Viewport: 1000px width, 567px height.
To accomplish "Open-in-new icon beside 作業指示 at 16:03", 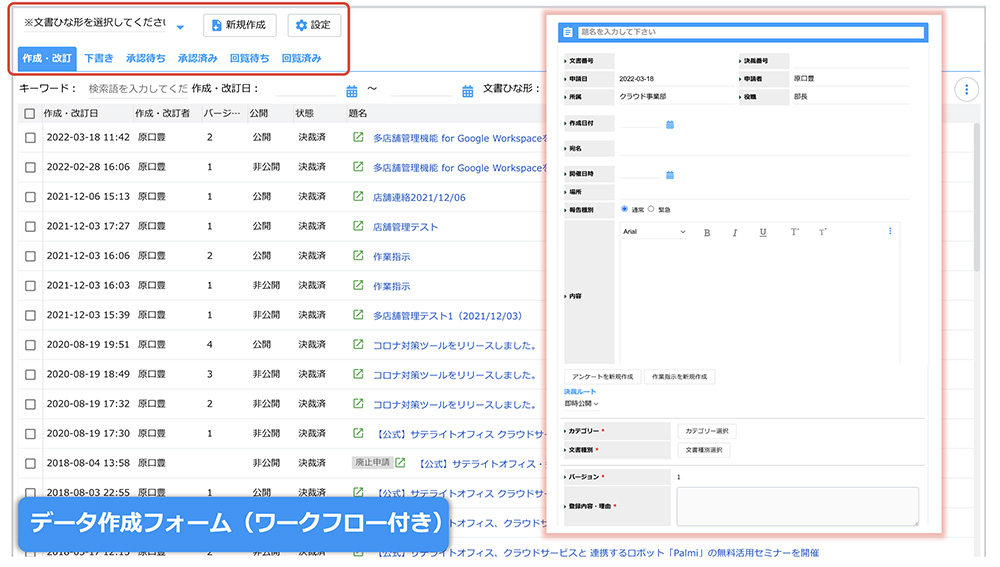I will [358, 285].
